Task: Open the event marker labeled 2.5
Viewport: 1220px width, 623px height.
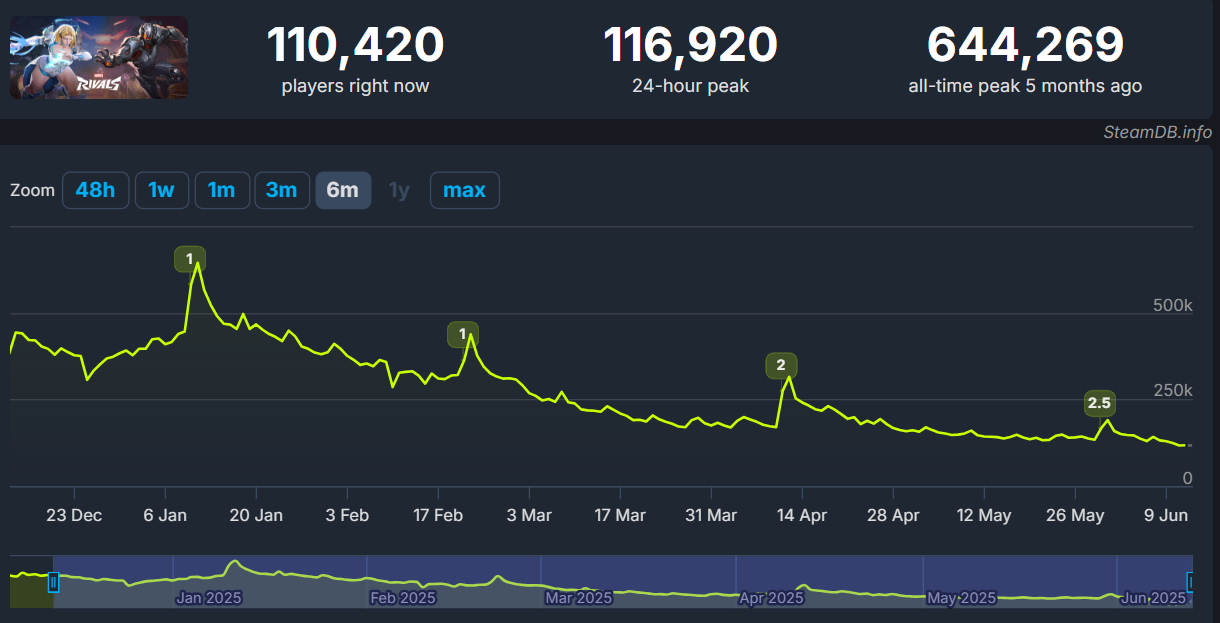Action: pos(1099,404)
